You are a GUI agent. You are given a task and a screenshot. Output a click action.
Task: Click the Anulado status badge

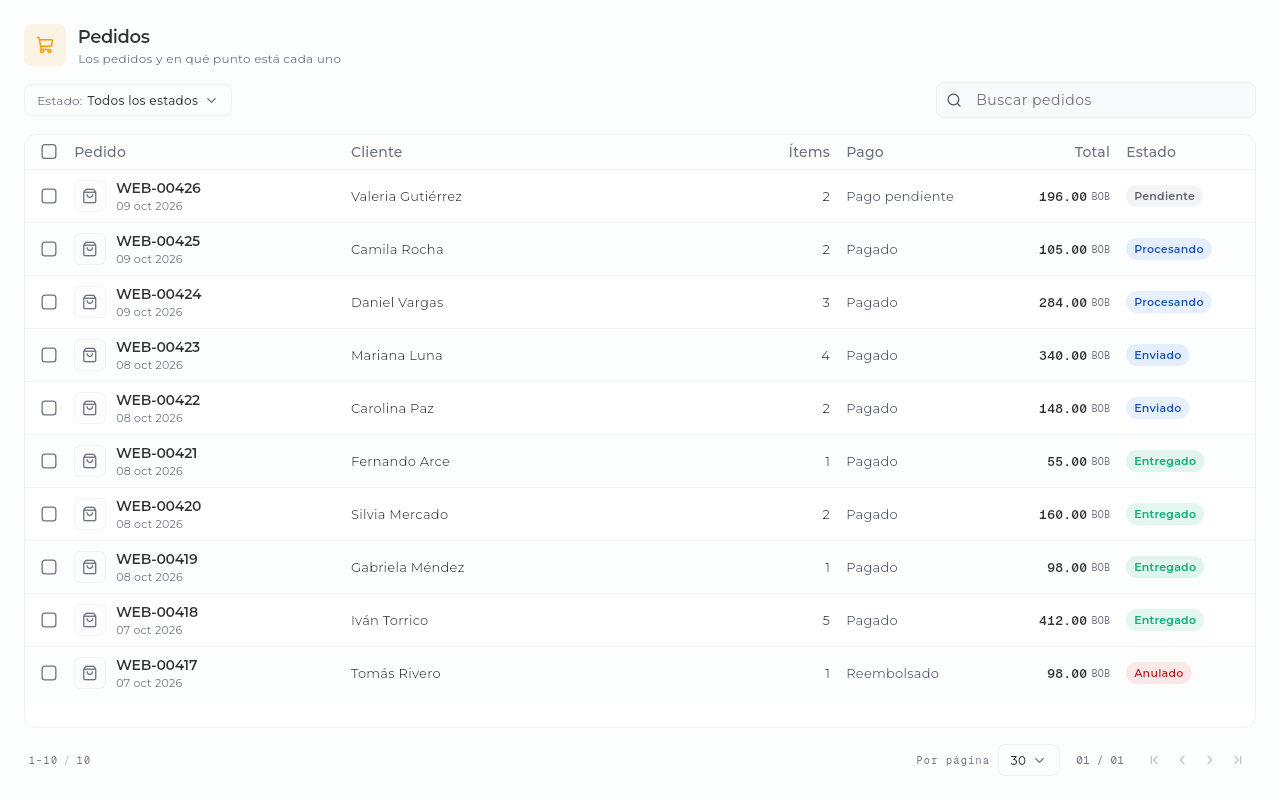point(1158,673)
